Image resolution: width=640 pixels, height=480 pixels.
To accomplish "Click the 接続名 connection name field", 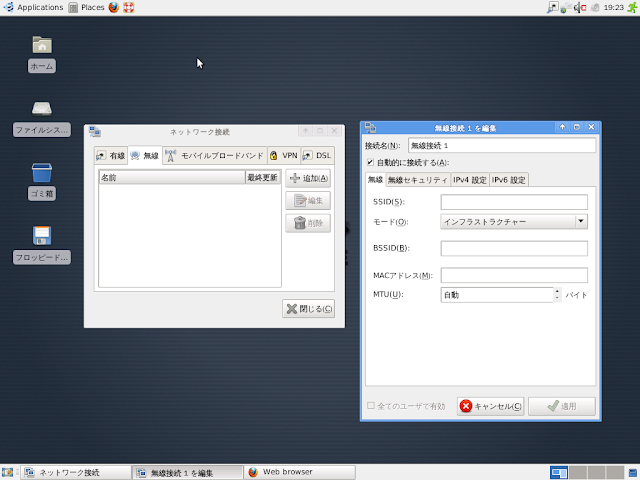I will 502,145.
